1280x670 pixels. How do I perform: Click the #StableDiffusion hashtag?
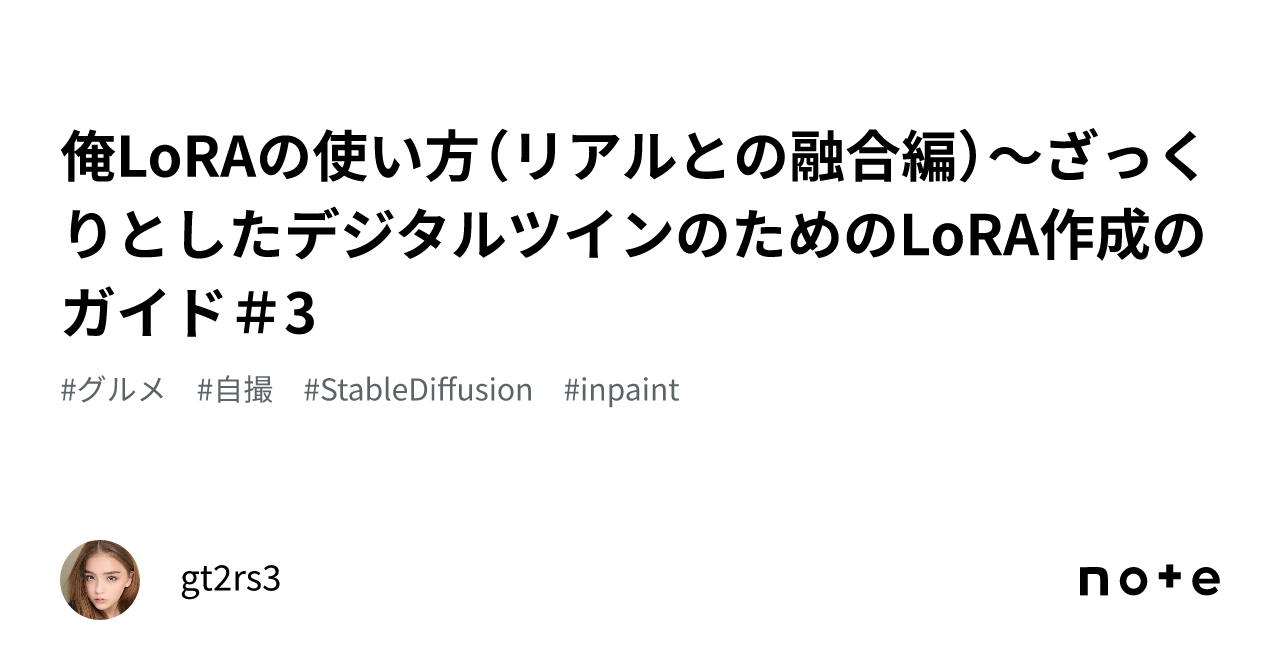[418, 390]
